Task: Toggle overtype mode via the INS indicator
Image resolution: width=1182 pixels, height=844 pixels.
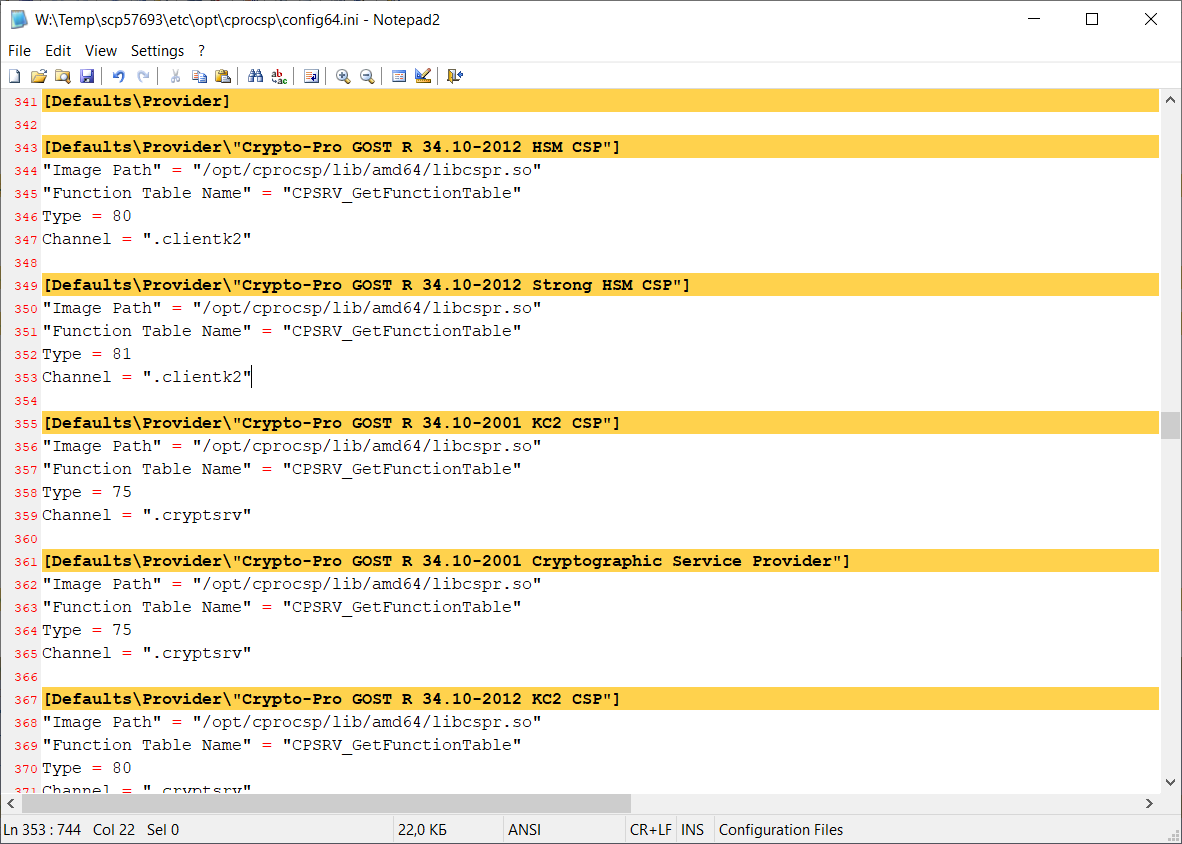Action: tap(693, 829)
